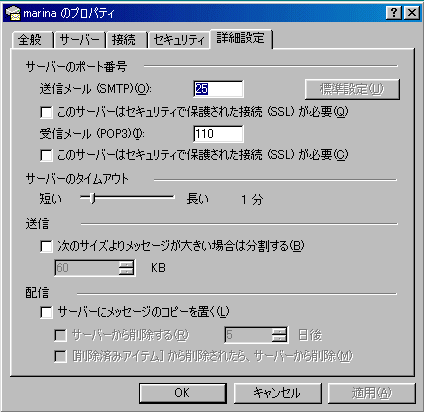Click the mail account icon in title bar
The height and width of the screenshot is (412, 424).
[x=13, y=13]
